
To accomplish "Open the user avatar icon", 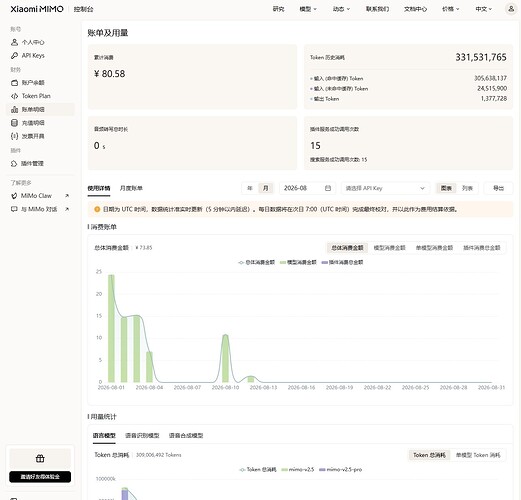I will click(x=511, y=9).
